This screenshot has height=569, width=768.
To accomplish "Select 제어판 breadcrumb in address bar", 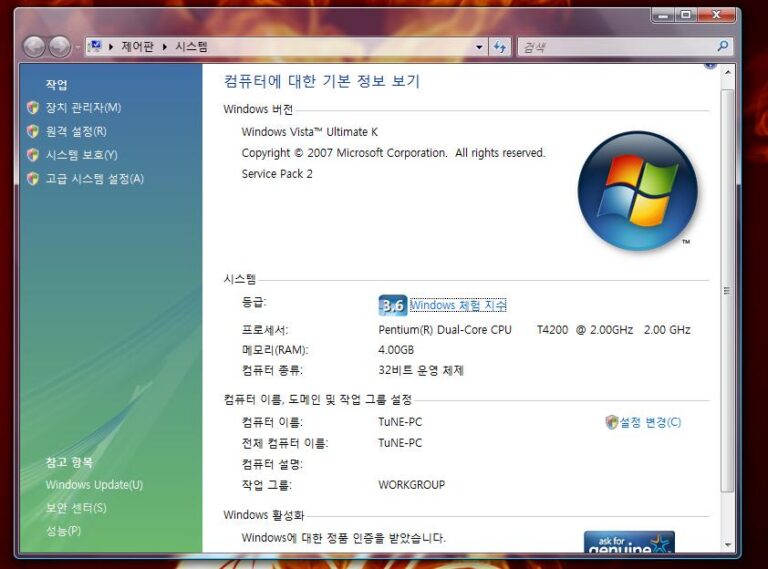I will click(x=137, y=47).
